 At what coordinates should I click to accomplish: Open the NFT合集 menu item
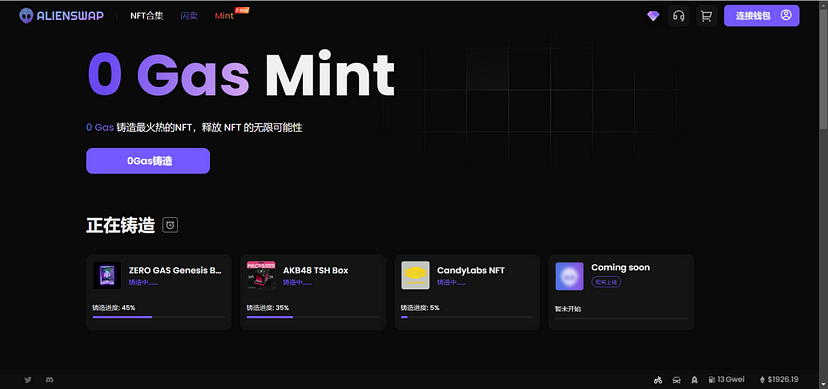147,16
